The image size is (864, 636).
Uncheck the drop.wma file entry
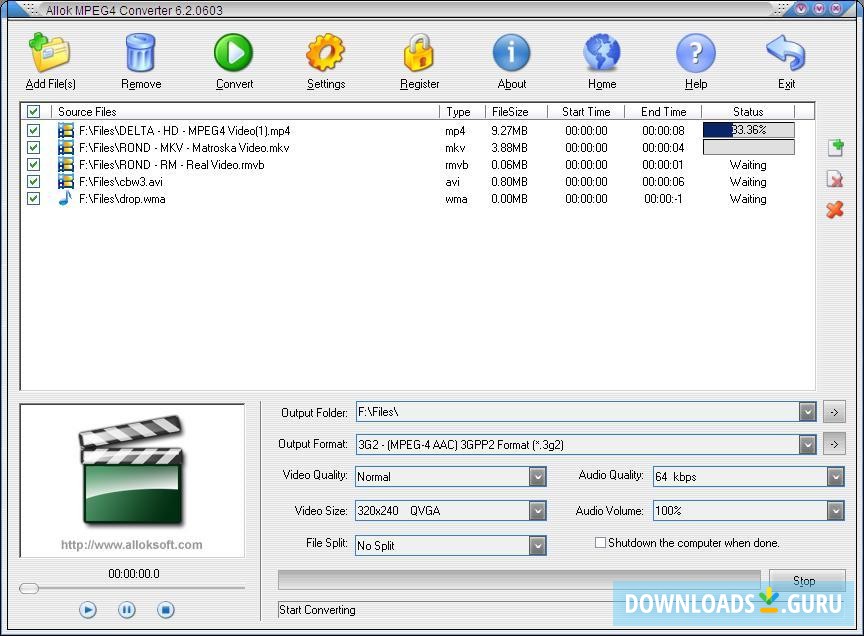coord(33,198)
